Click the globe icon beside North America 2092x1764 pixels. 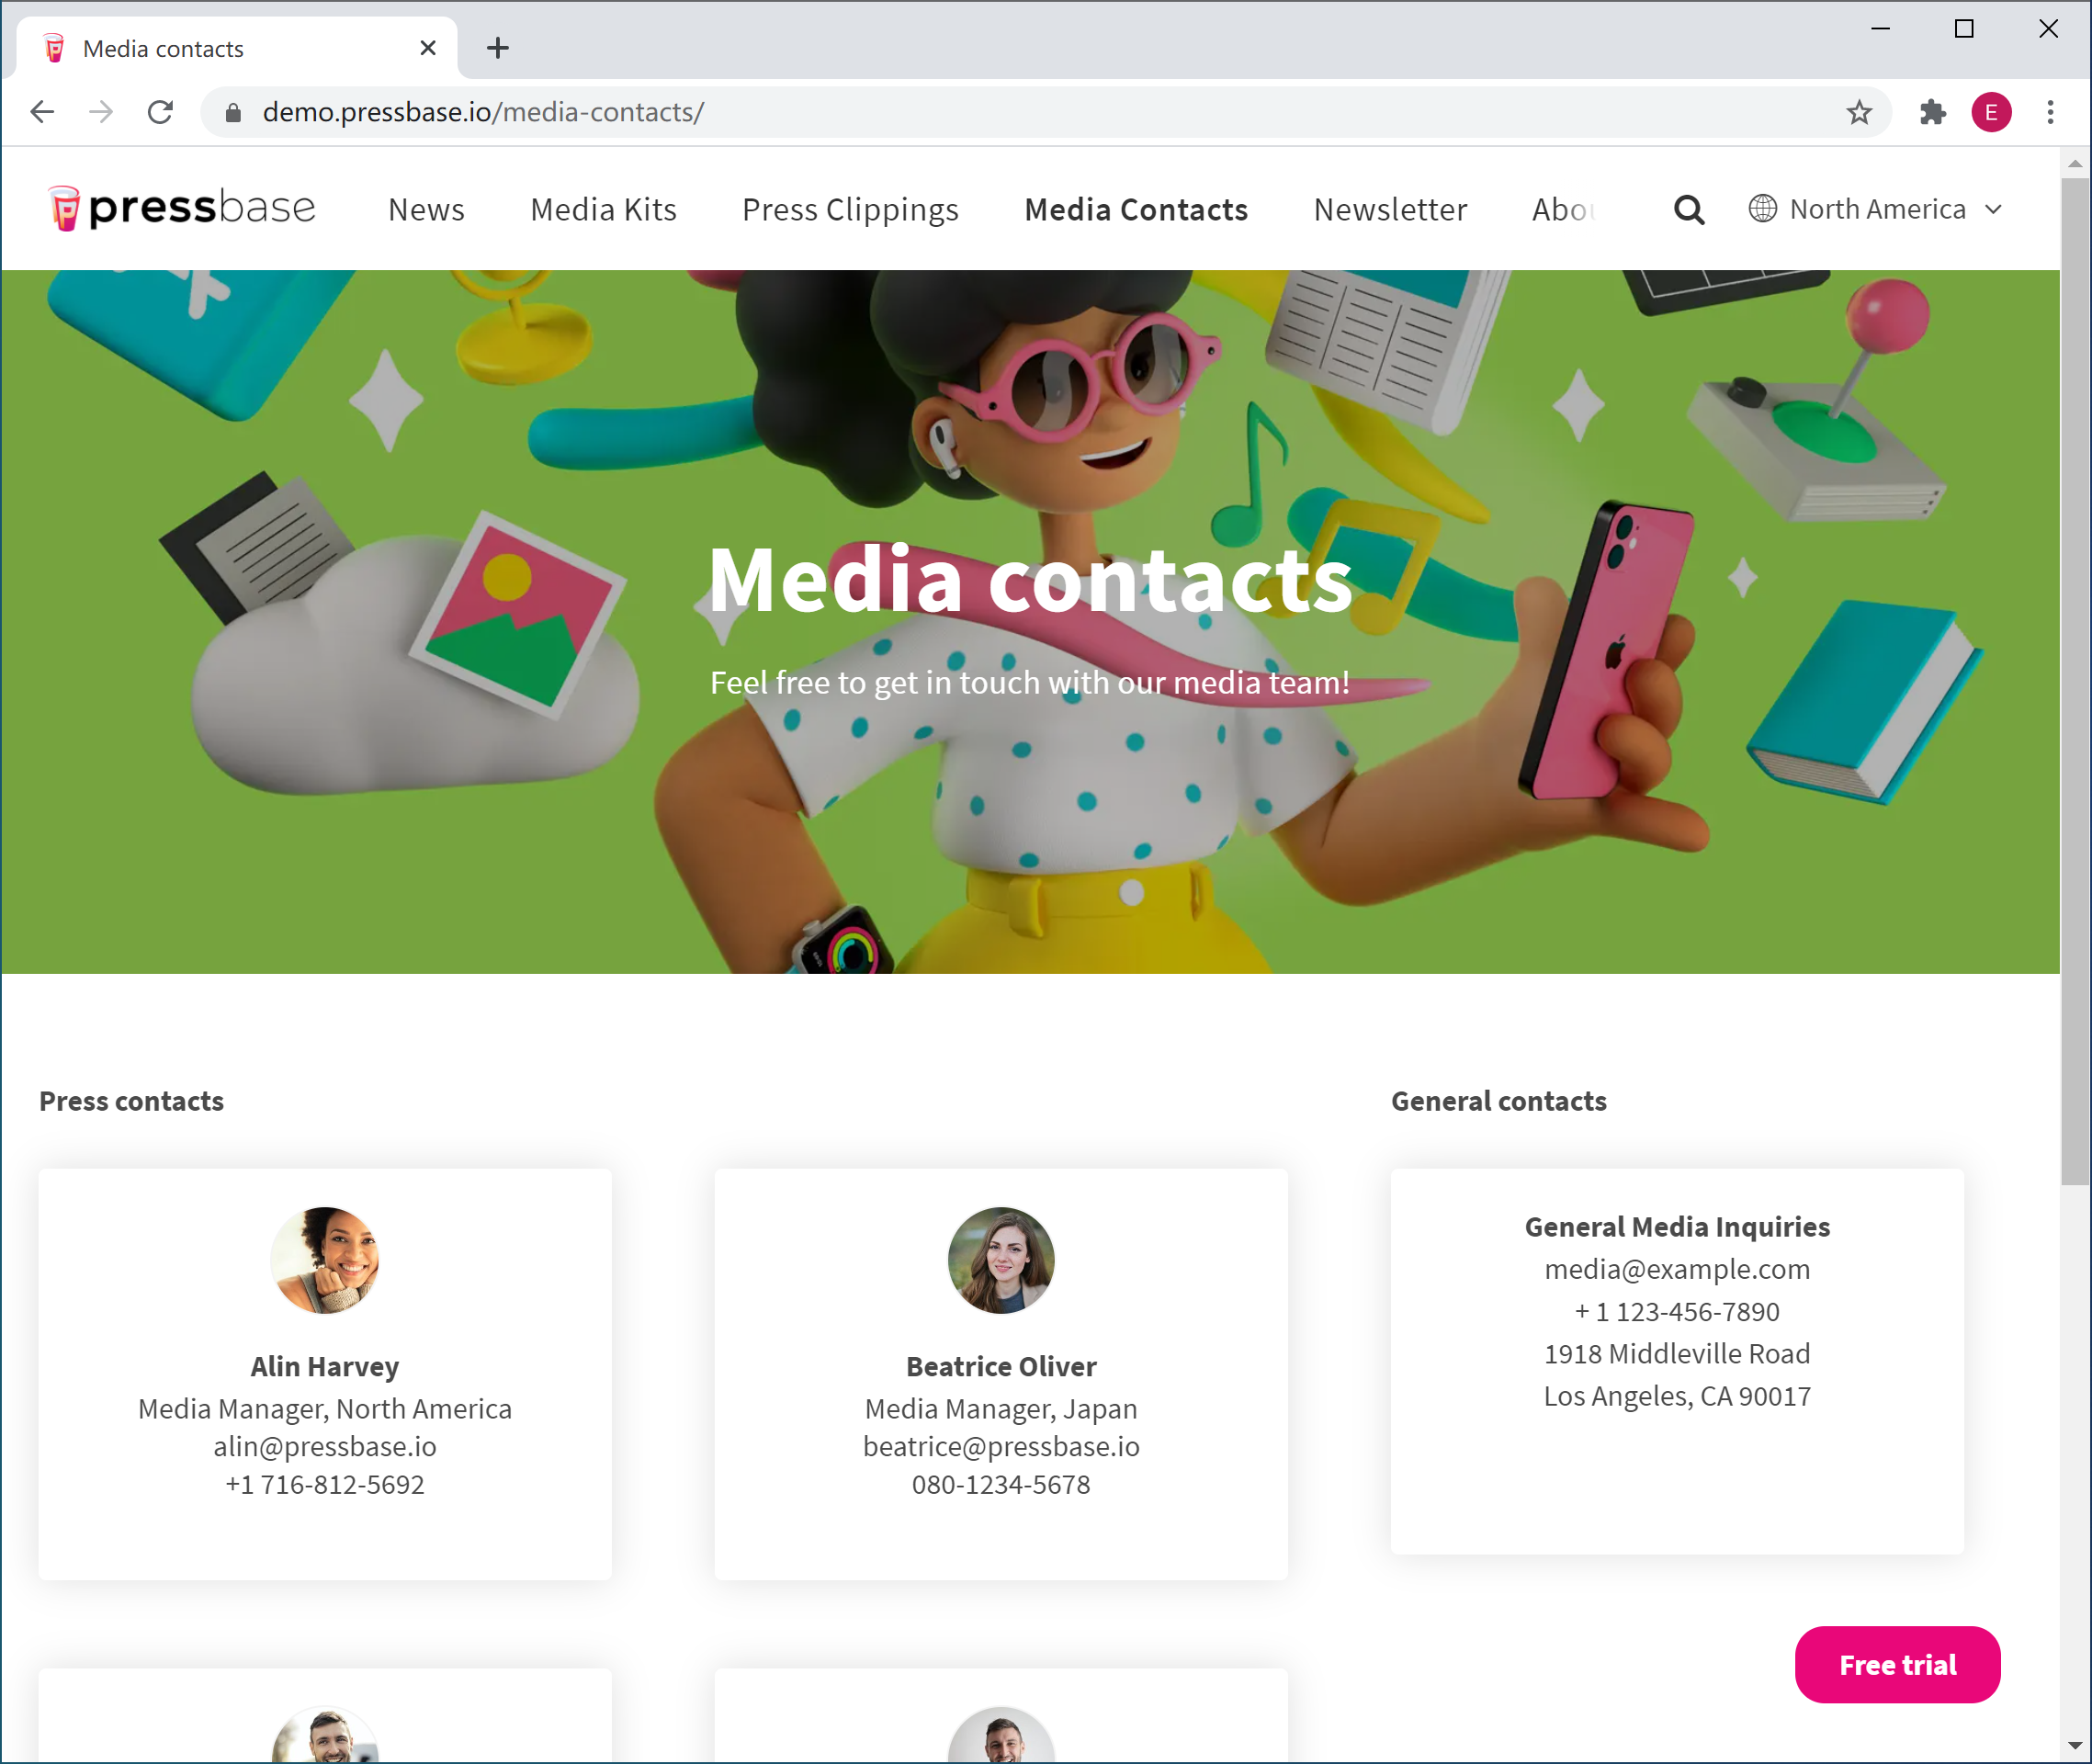point(1762,208)
